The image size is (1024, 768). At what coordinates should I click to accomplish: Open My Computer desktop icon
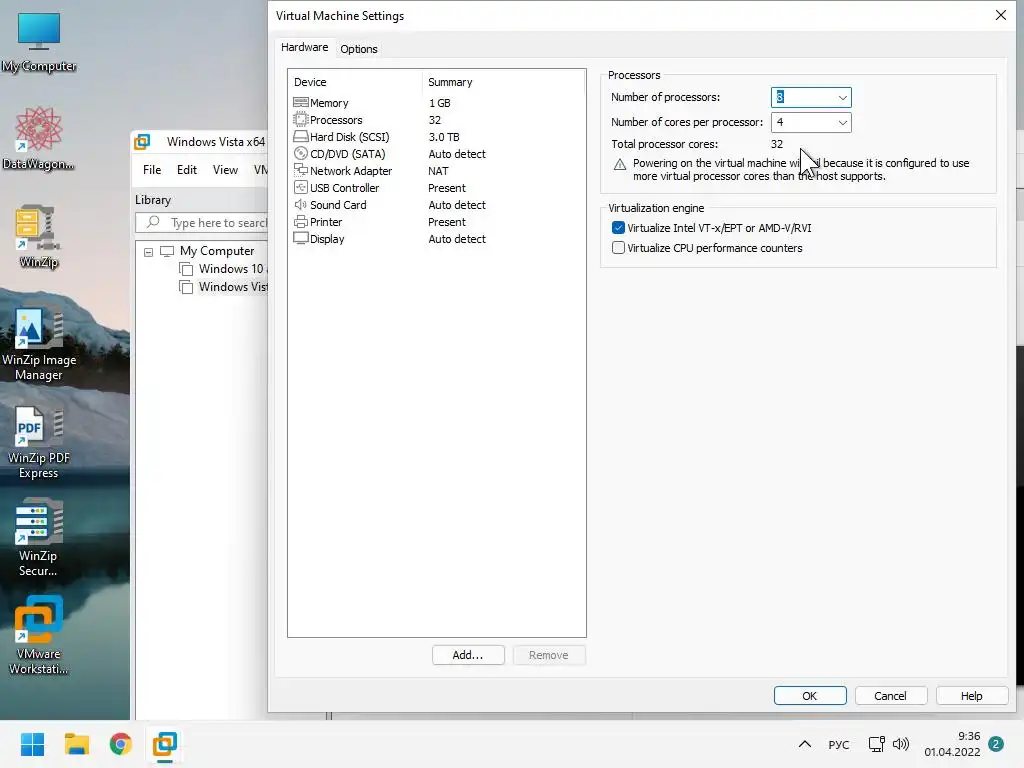[x=39, y=42]
